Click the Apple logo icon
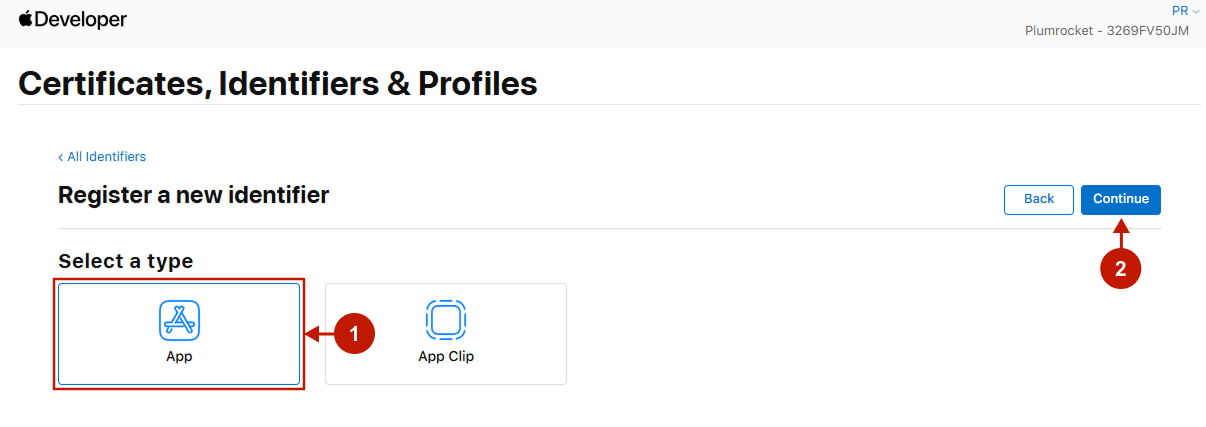This screenshot has width=1206, height=427. 26,19
